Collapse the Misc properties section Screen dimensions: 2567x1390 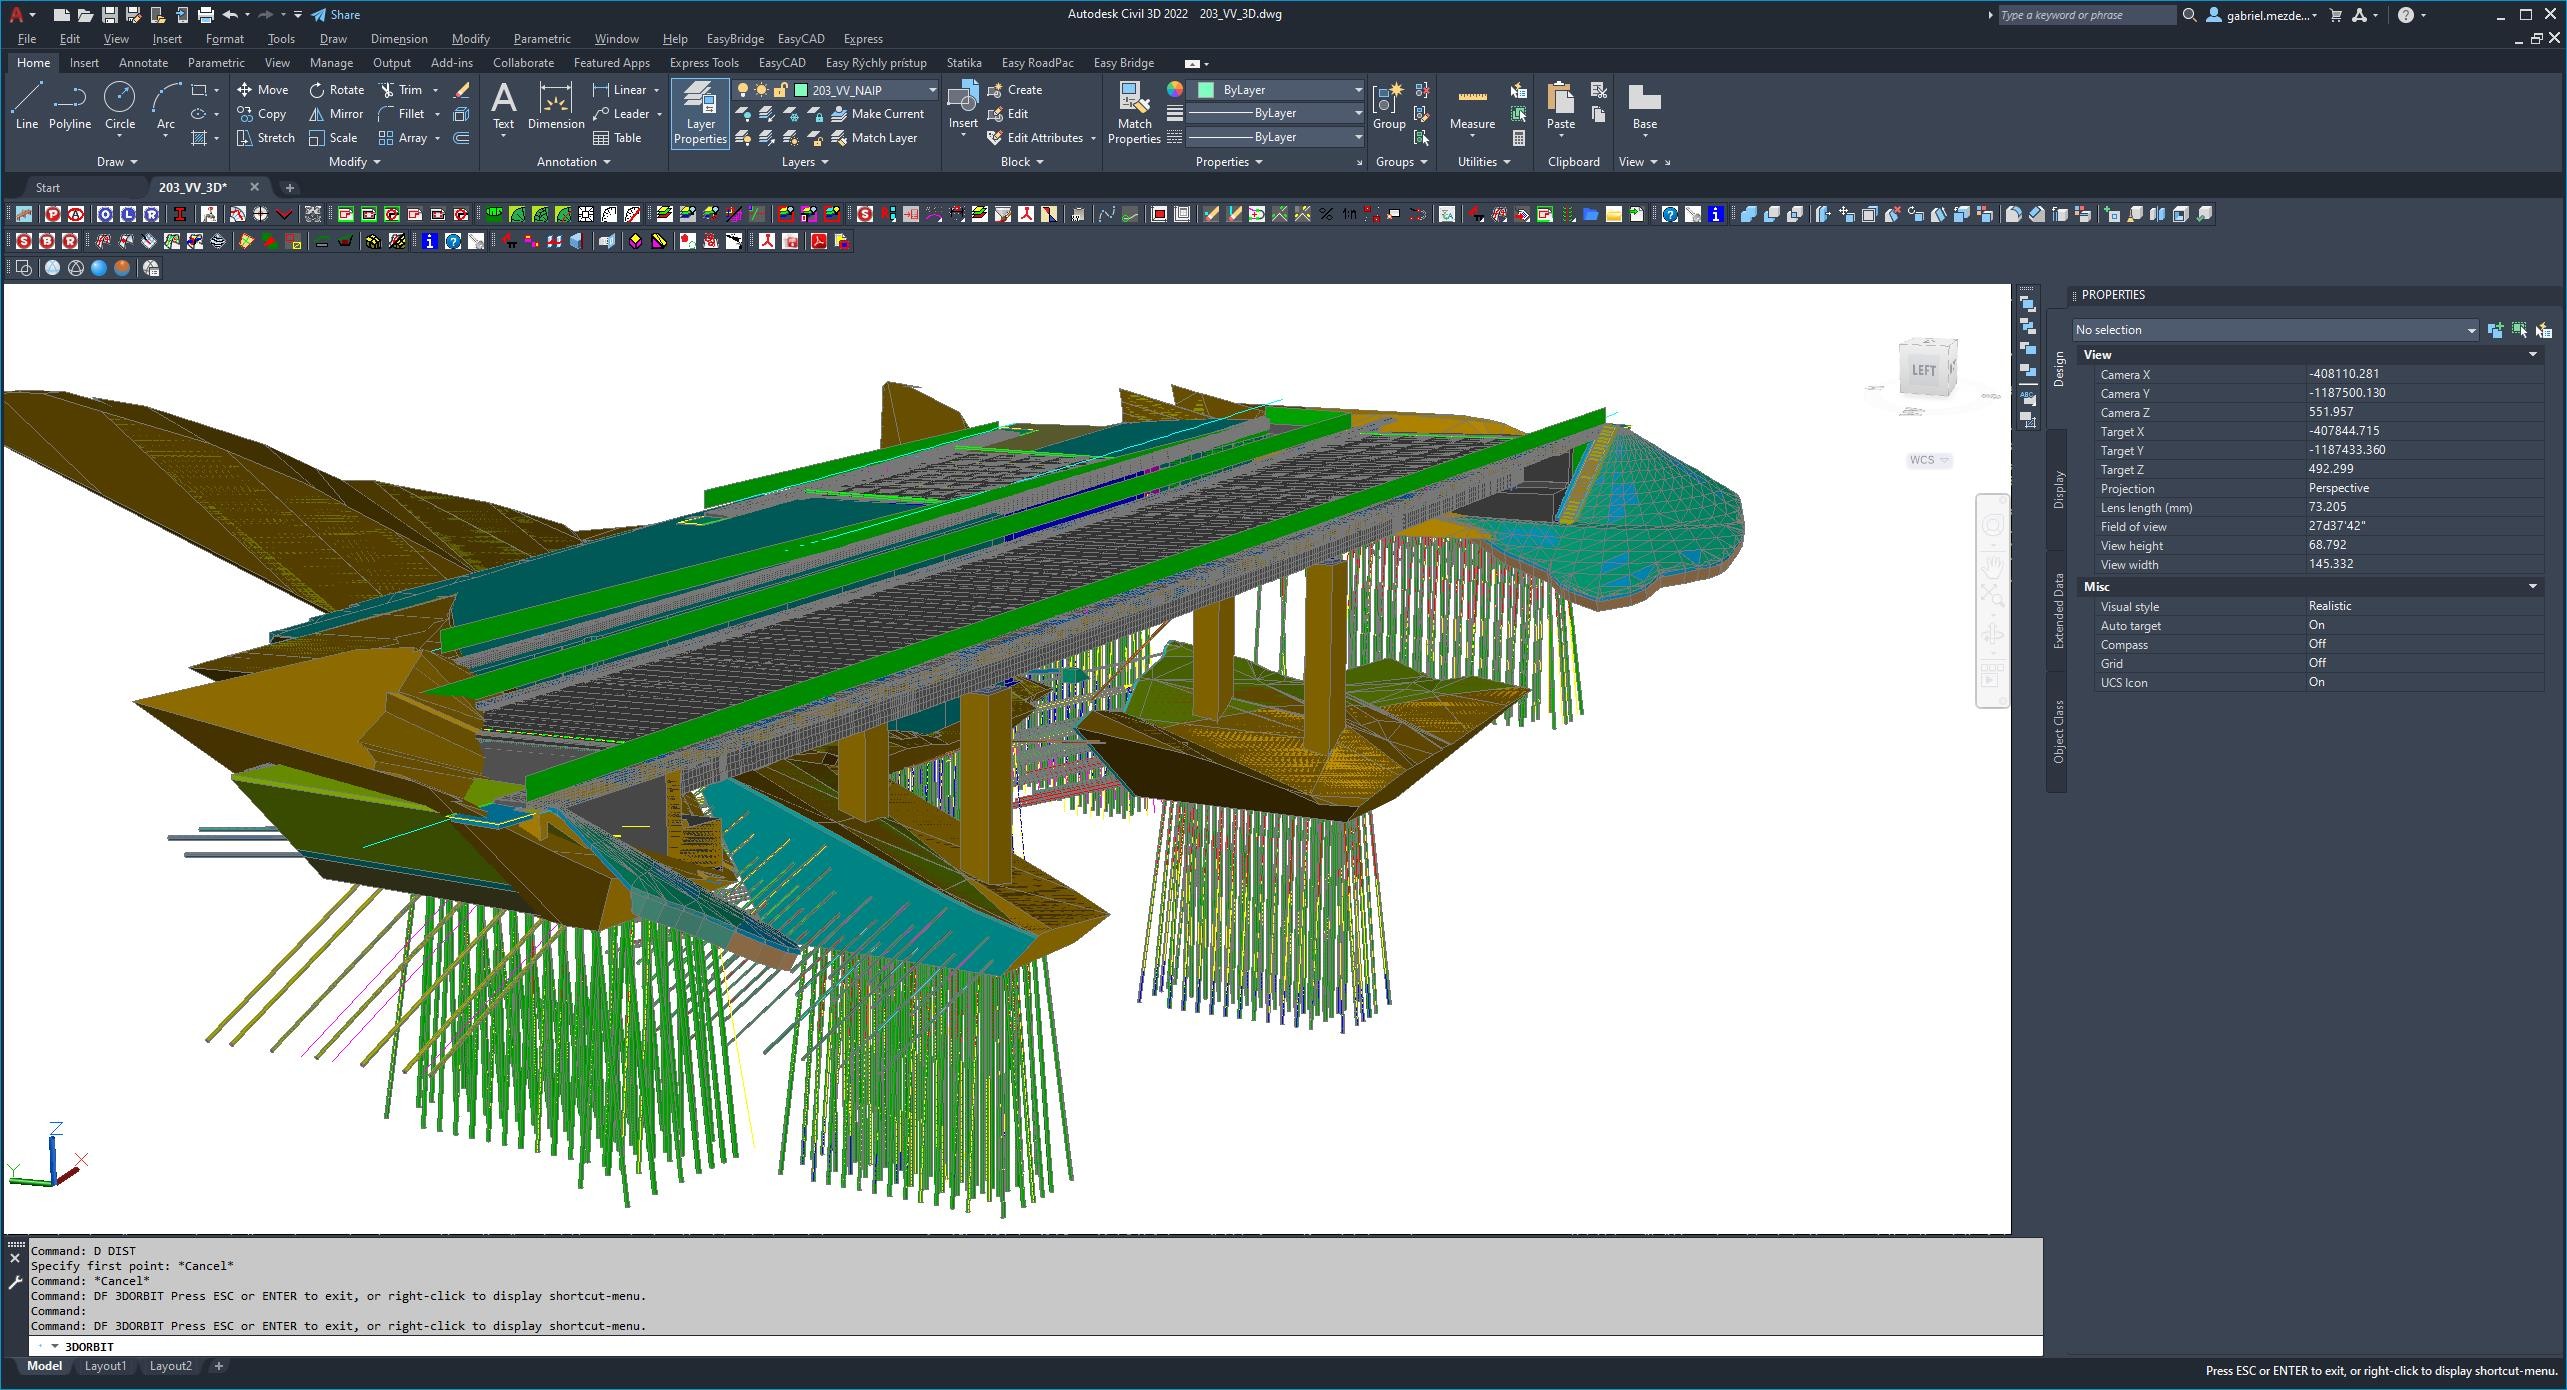pos(2532,587)
